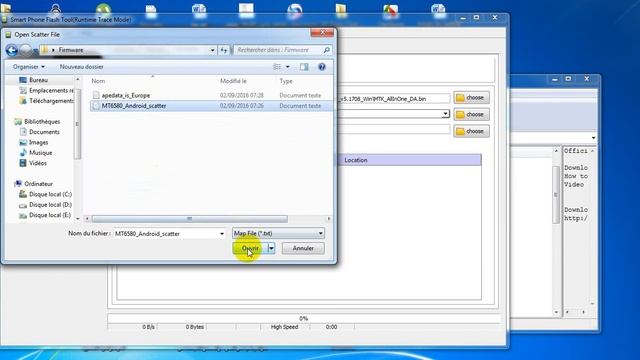Select Ordinateur in the navigation pane
Screen dimensions: 640x360
coord(34,184)
